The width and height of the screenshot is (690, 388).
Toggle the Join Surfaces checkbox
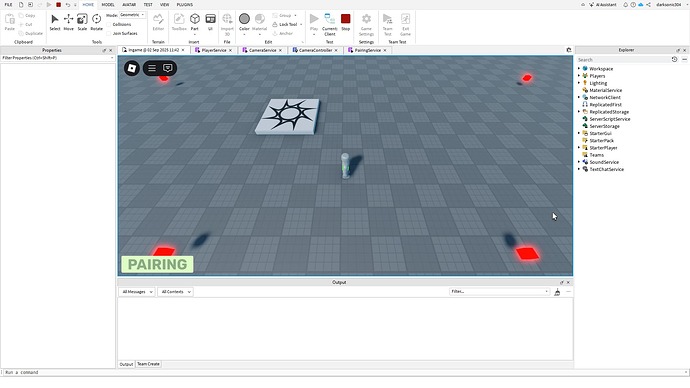click(109, 33)
